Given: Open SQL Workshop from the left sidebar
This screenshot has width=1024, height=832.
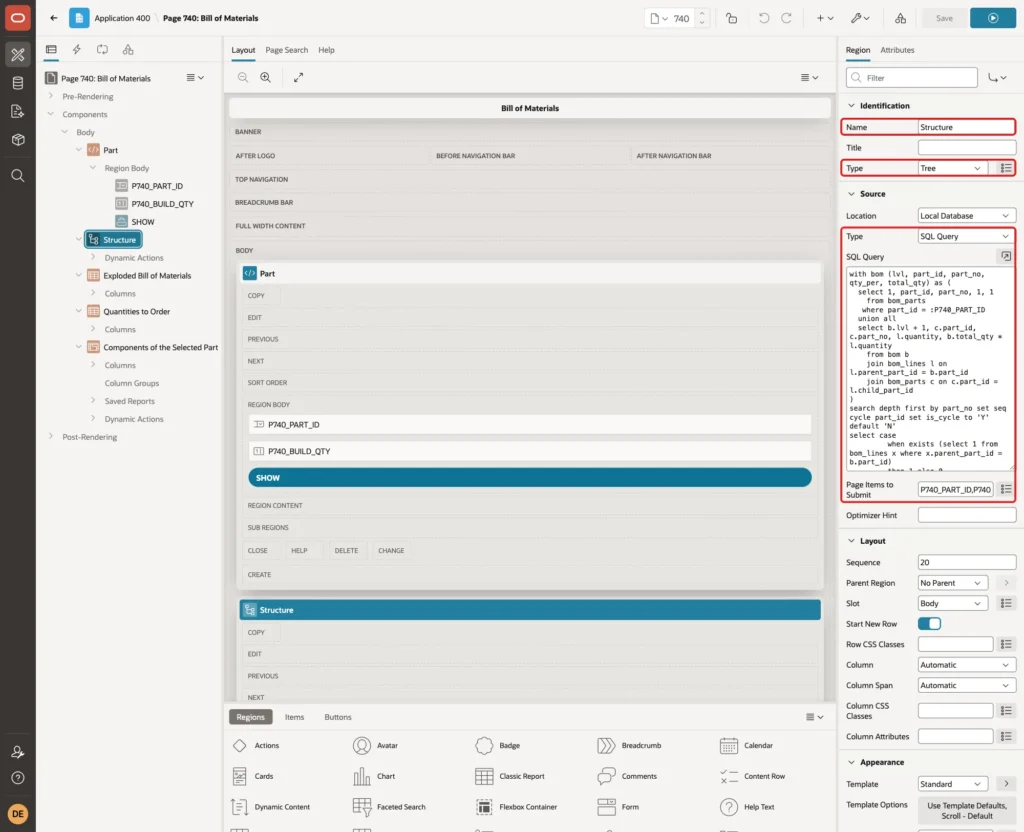Looking at the screenshot, I should (x=18, y=83).
